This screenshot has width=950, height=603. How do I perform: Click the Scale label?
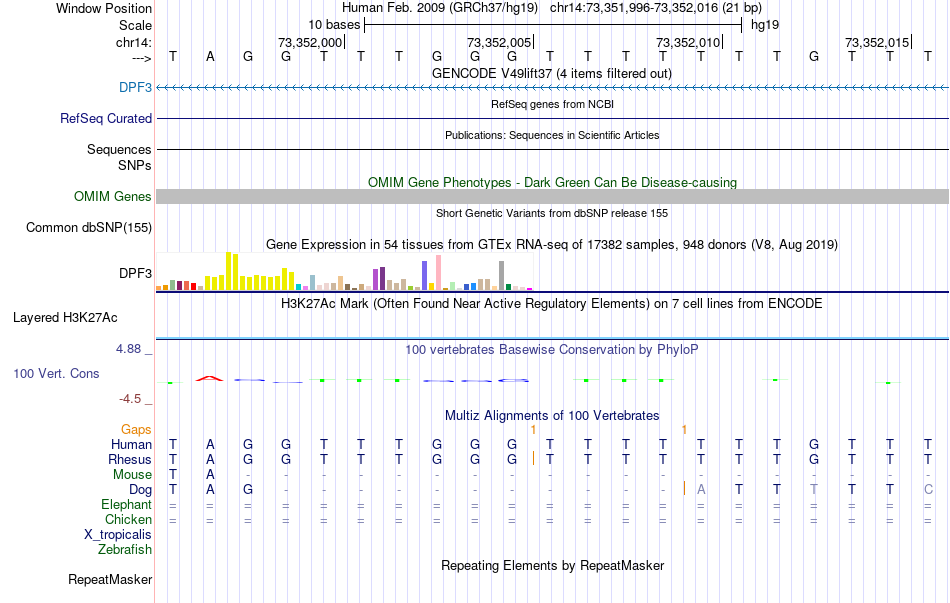135,25
